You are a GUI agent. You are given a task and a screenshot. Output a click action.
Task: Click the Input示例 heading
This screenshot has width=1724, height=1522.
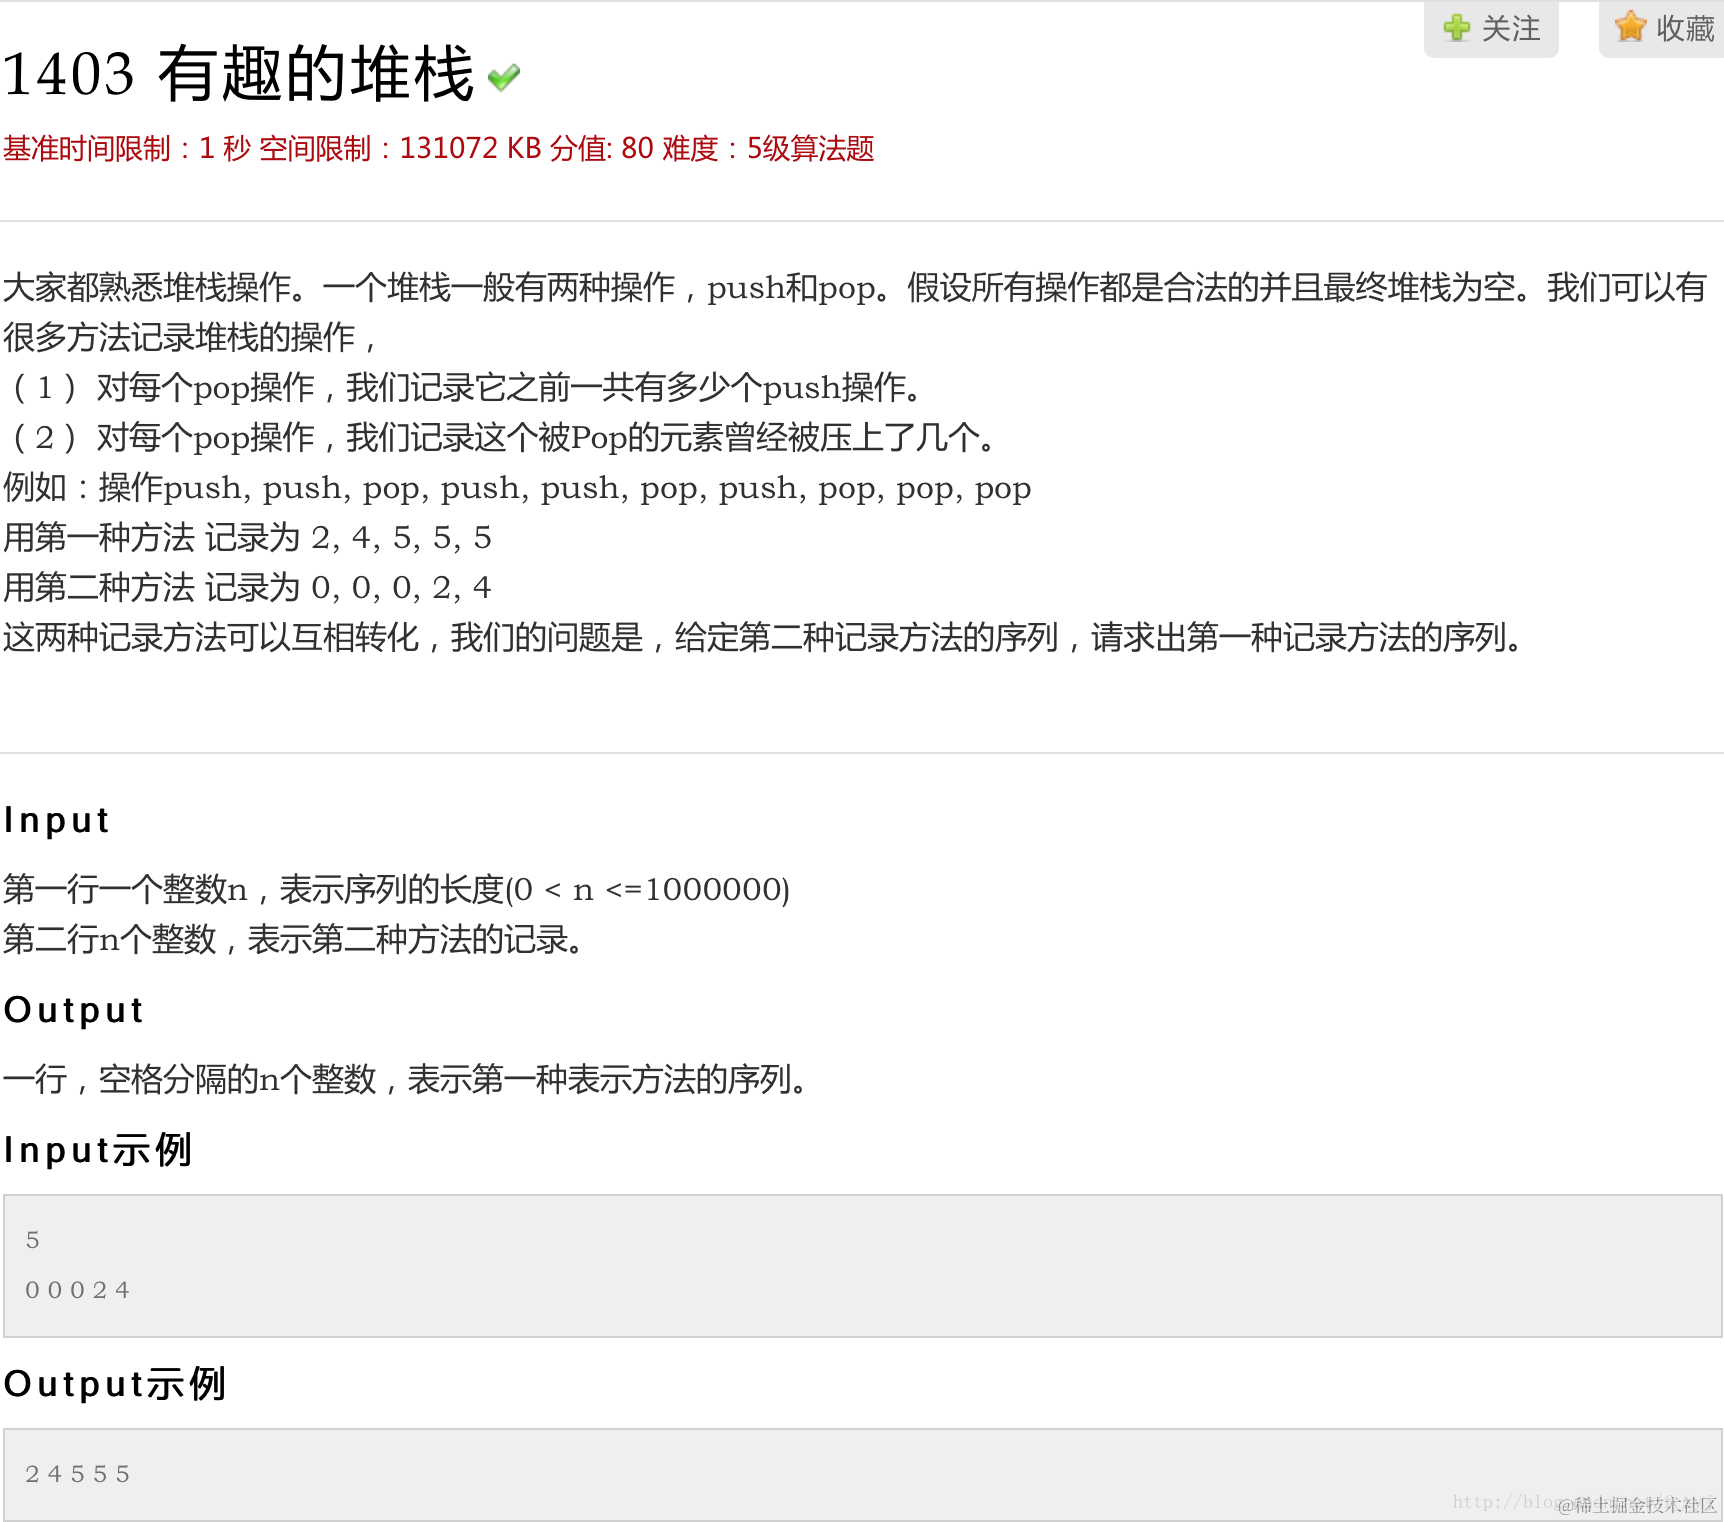tap(98, 1150)
